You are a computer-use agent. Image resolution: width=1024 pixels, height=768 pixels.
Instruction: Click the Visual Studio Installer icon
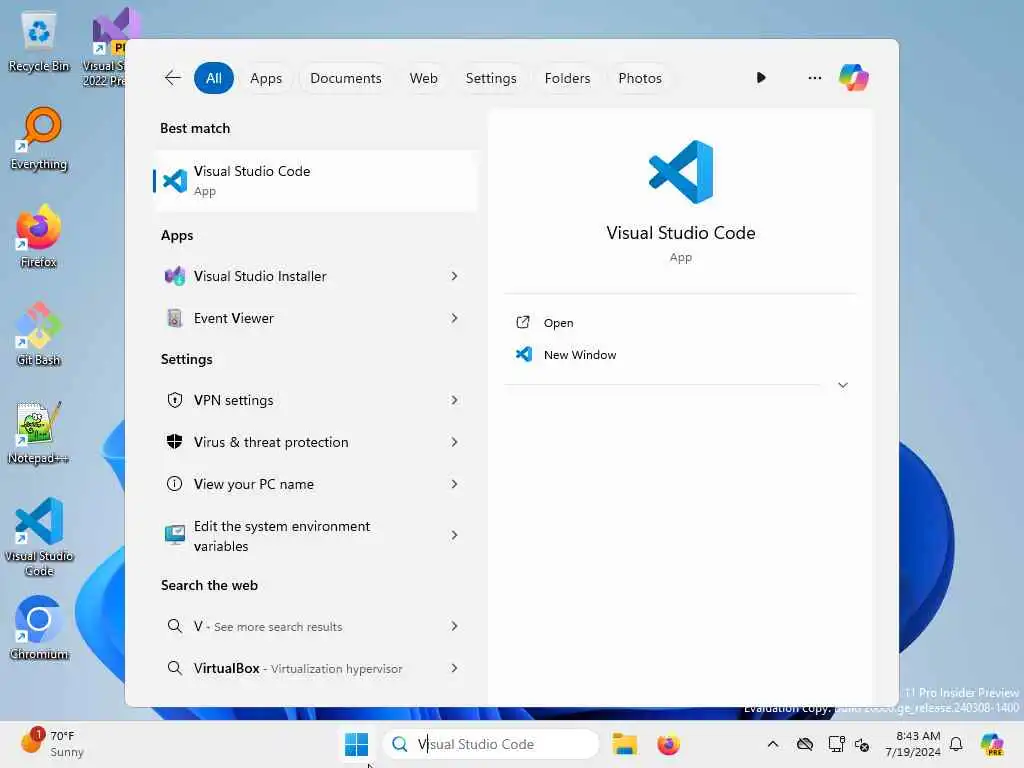[174, 276]
